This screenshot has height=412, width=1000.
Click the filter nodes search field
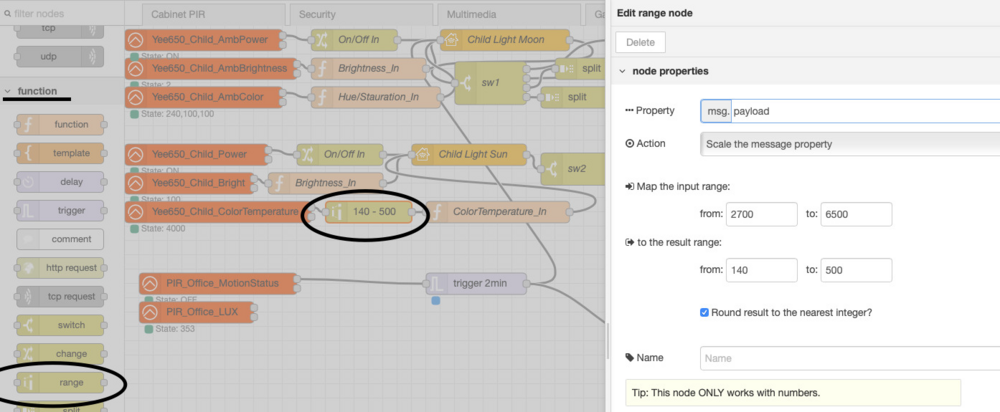[62, 13]
